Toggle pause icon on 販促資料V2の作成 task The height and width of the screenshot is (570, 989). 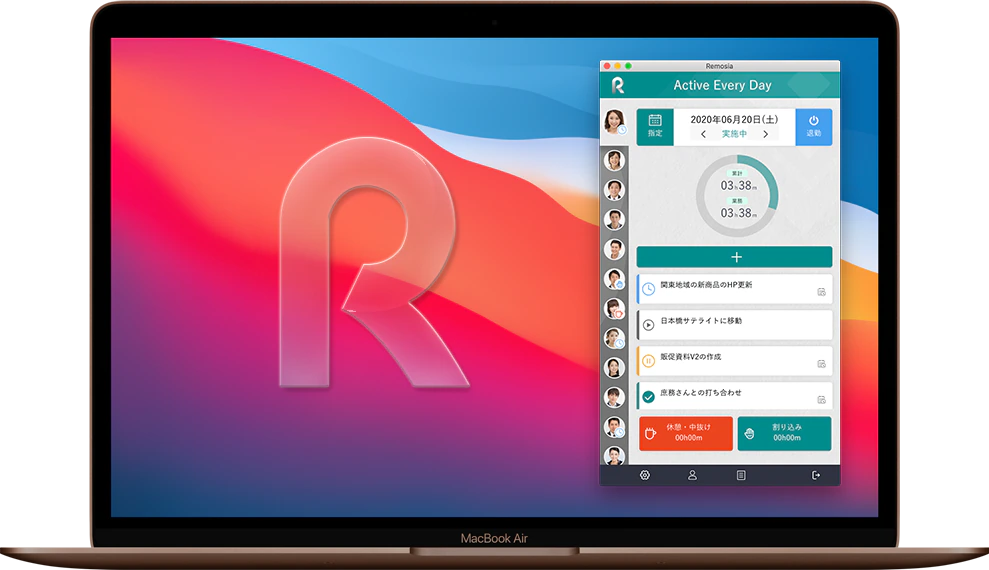point(648,361)
